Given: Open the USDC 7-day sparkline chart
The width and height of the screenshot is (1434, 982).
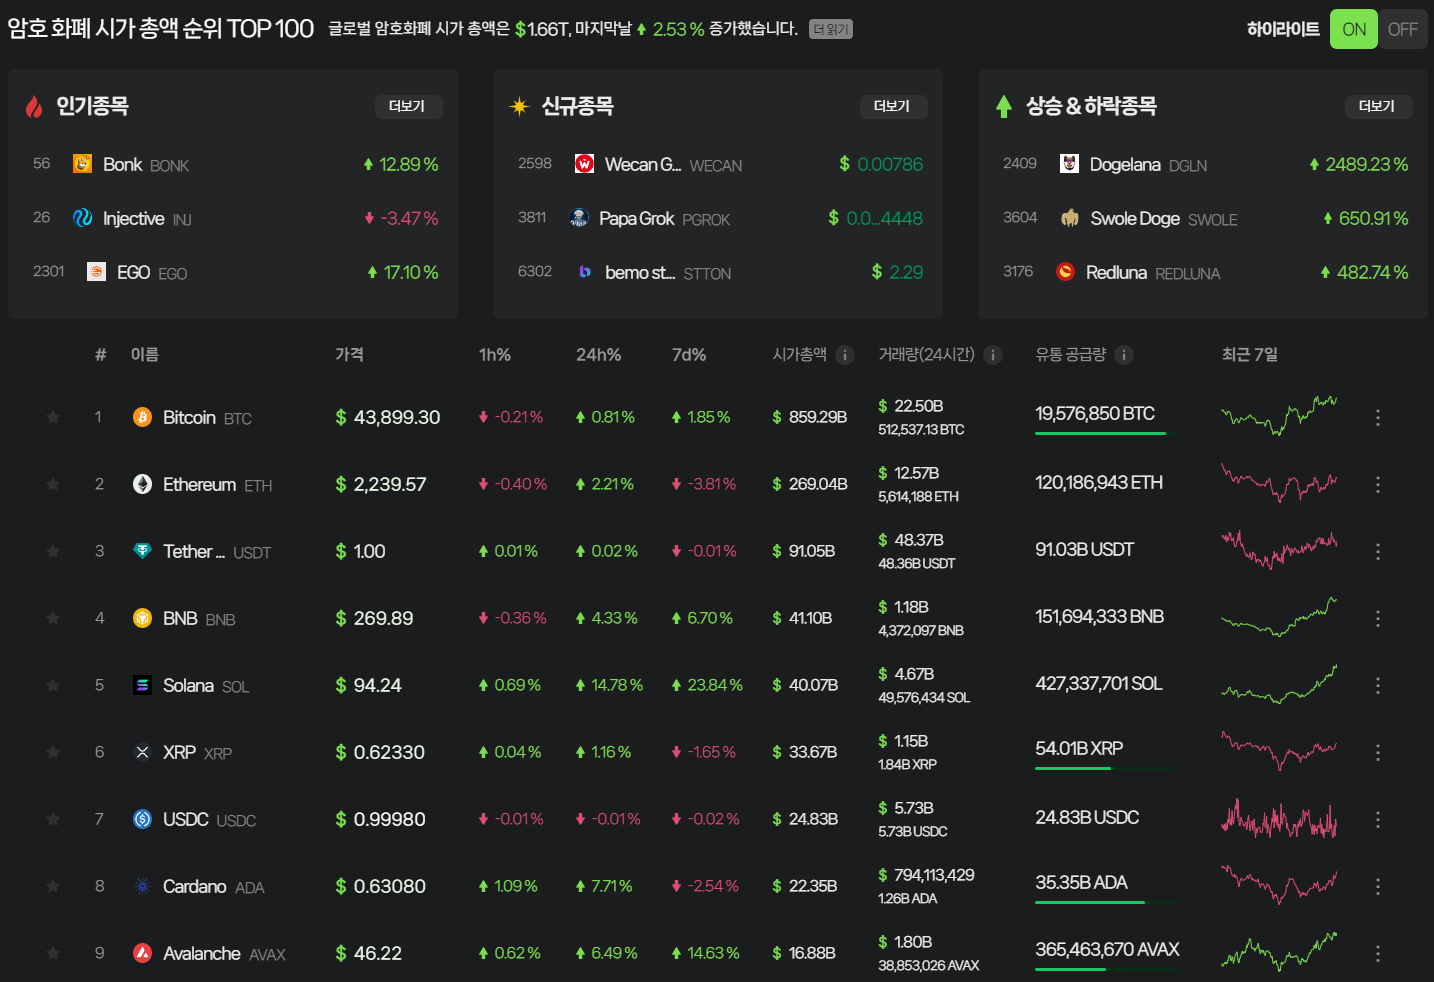Looking at the screenshot, I should point(1279,818).
